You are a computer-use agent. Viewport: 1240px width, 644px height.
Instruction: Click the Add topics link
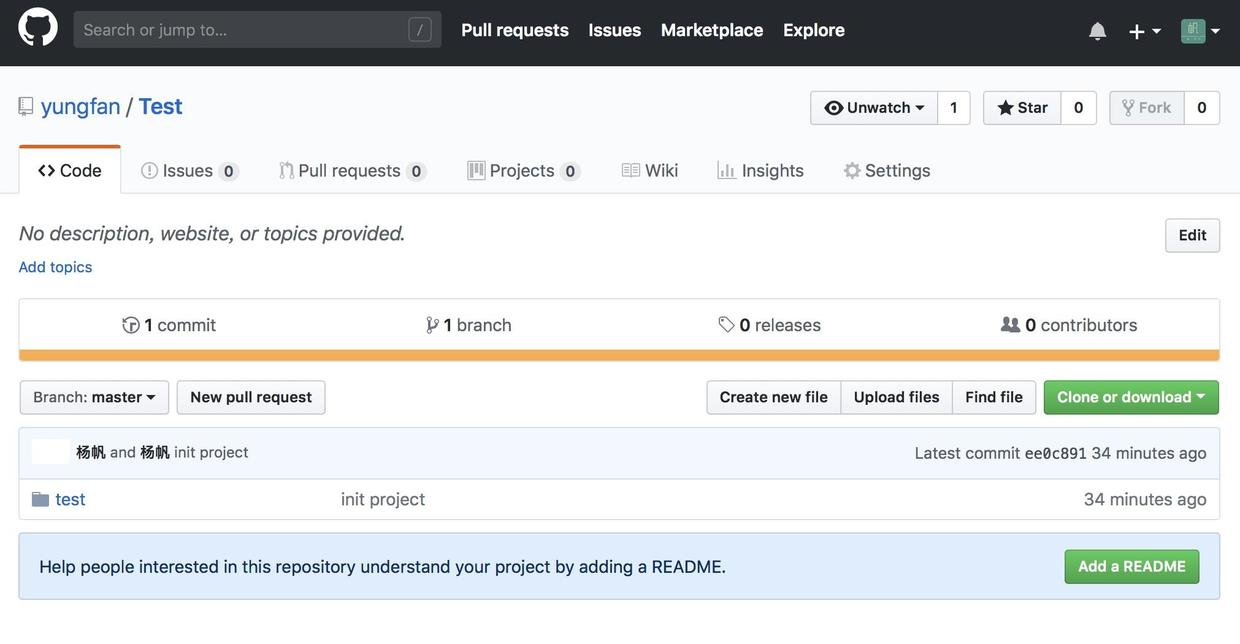tap(56, 267)
